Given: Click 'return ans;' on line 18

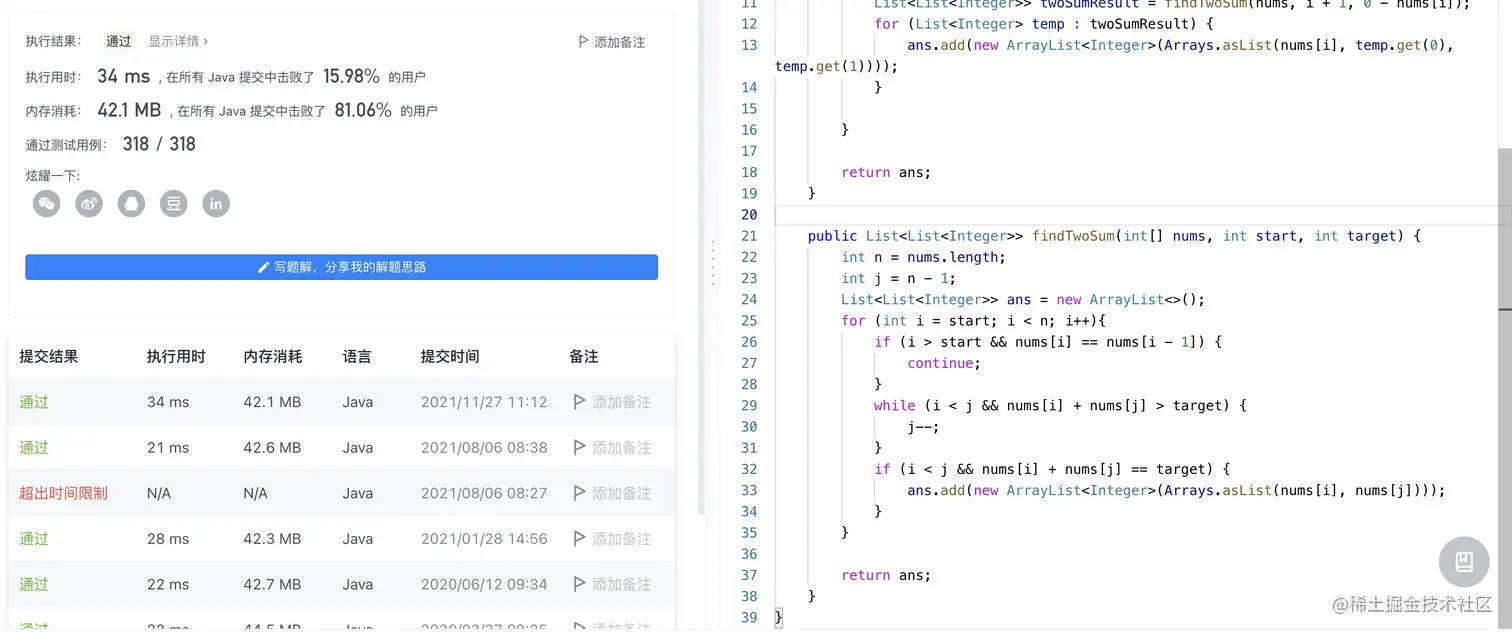Looking at the screenshot, I should 886,172.
